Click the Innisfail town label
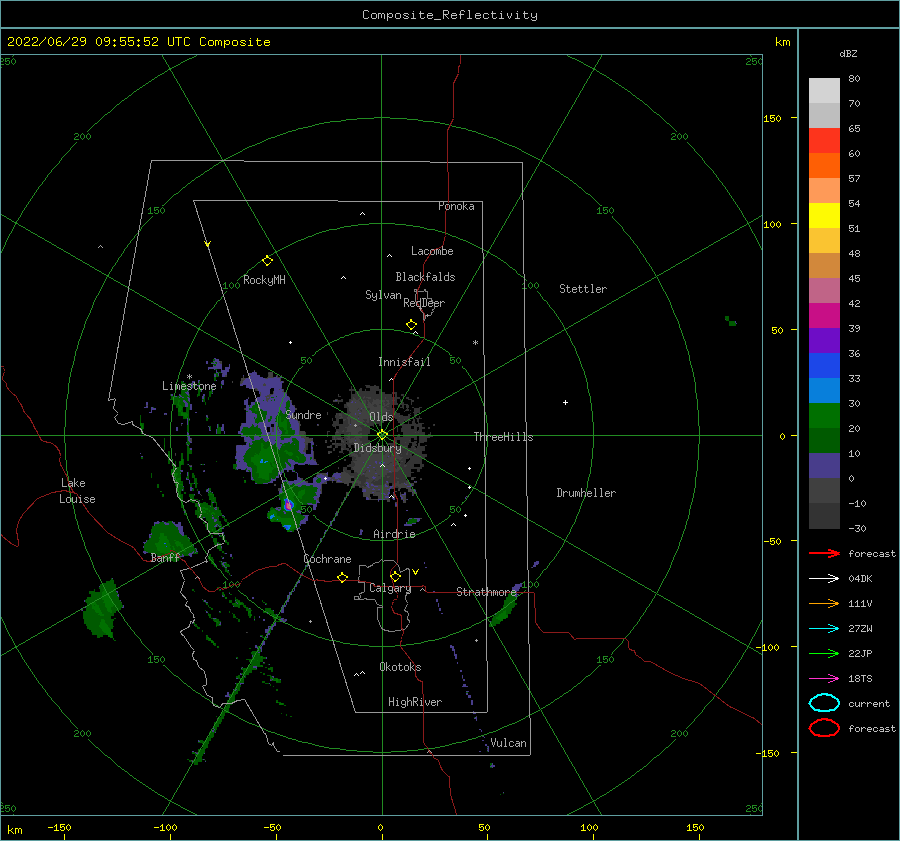The image size is (900, 841). point(404,362)
